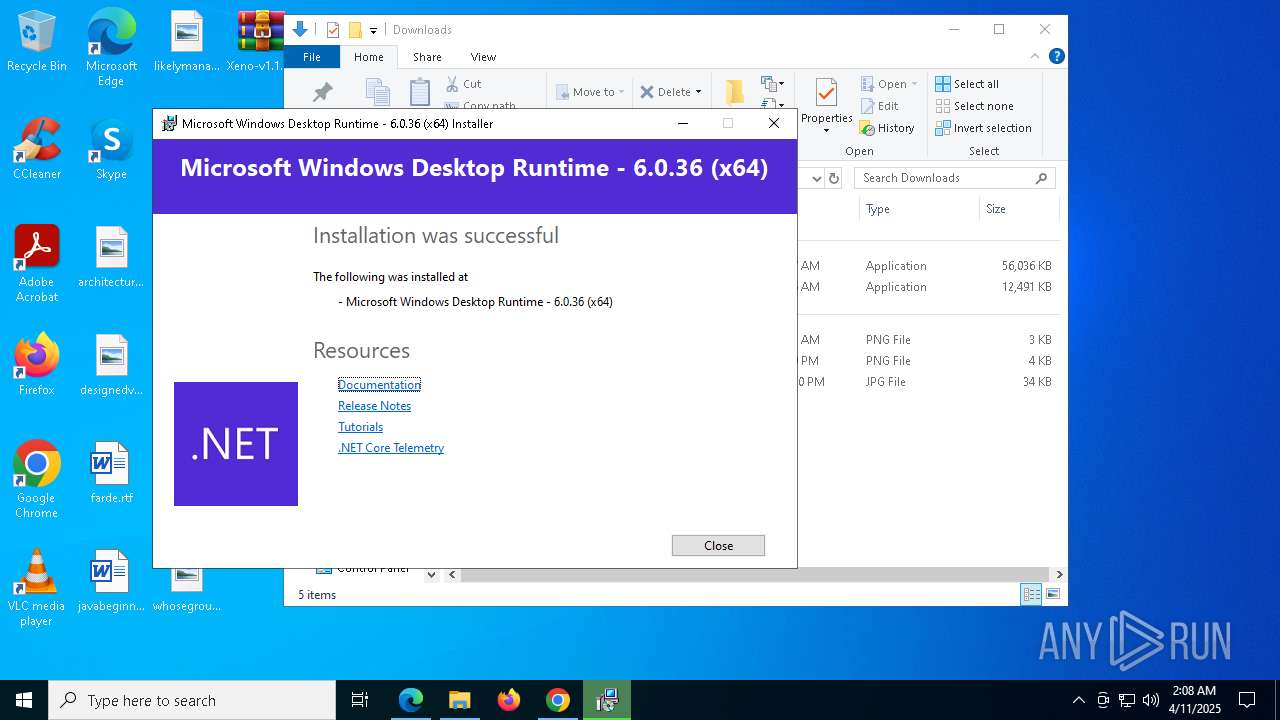The width and height of the screenshot is (1280, 720).
Task: Select javabeginn document on desktop
Action: point(111,581)
